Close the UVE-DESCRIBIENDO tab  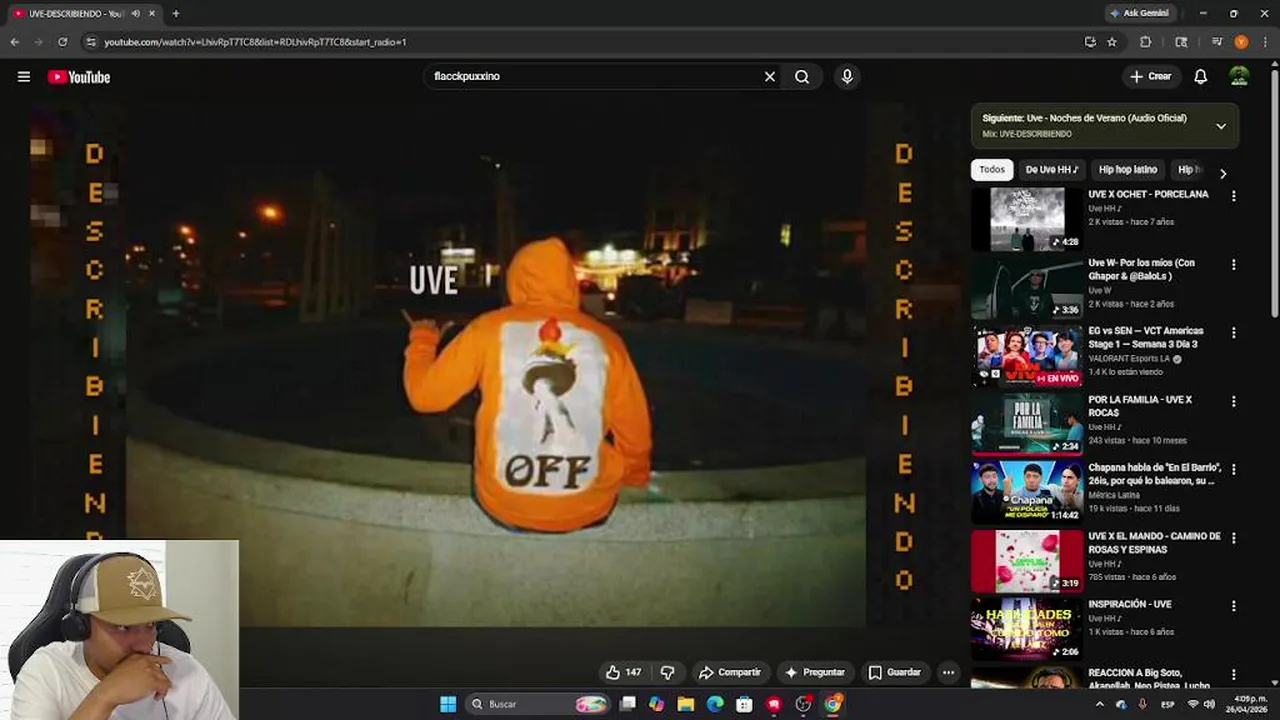point(152,13)
